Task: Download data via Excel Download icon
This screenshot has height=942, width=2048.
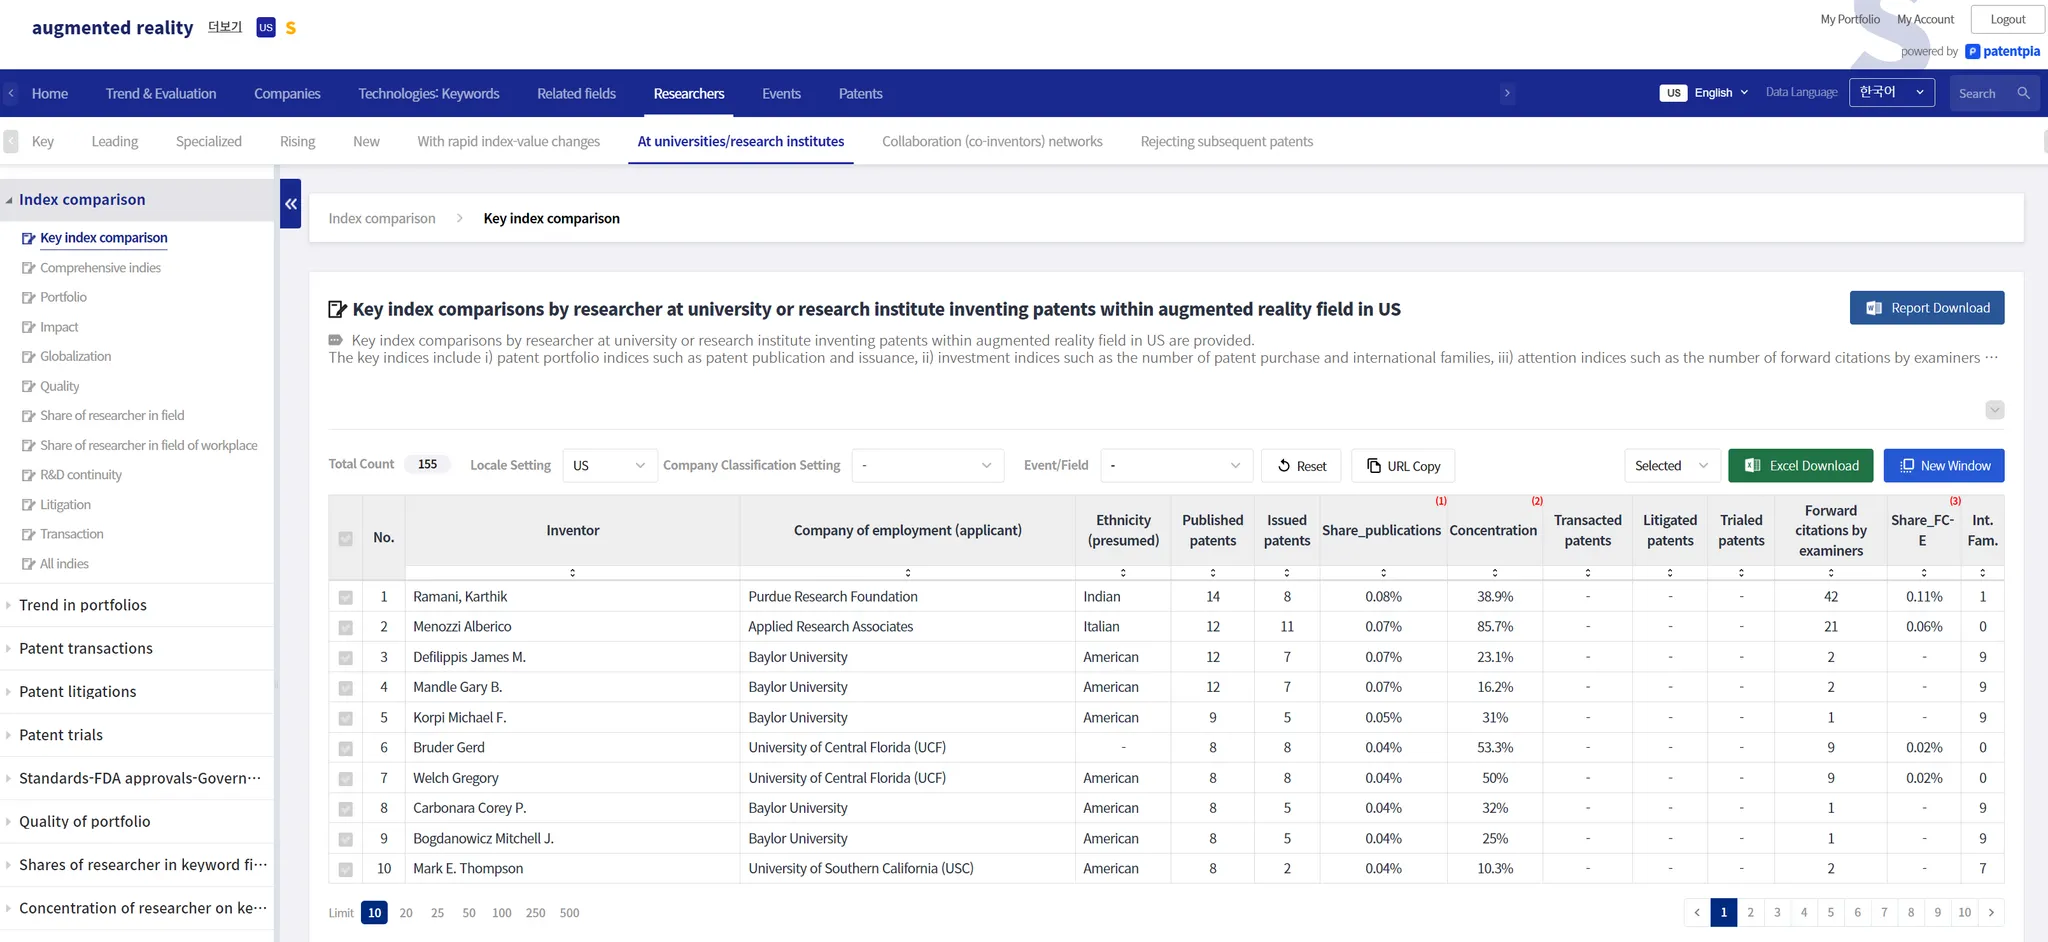Action: 1800,466
